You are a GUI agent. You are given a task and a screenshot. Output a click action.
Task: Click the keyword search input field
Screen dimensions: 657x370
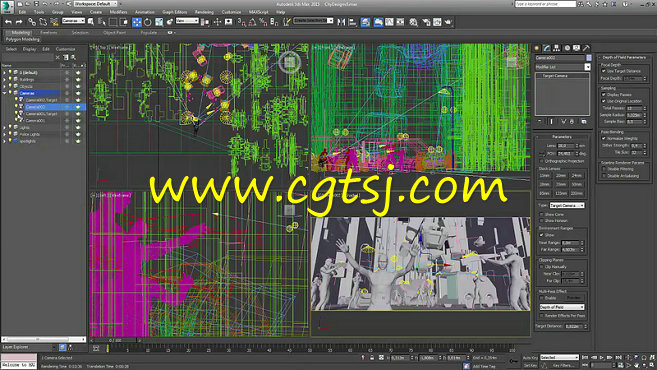(x=546, y=4)
